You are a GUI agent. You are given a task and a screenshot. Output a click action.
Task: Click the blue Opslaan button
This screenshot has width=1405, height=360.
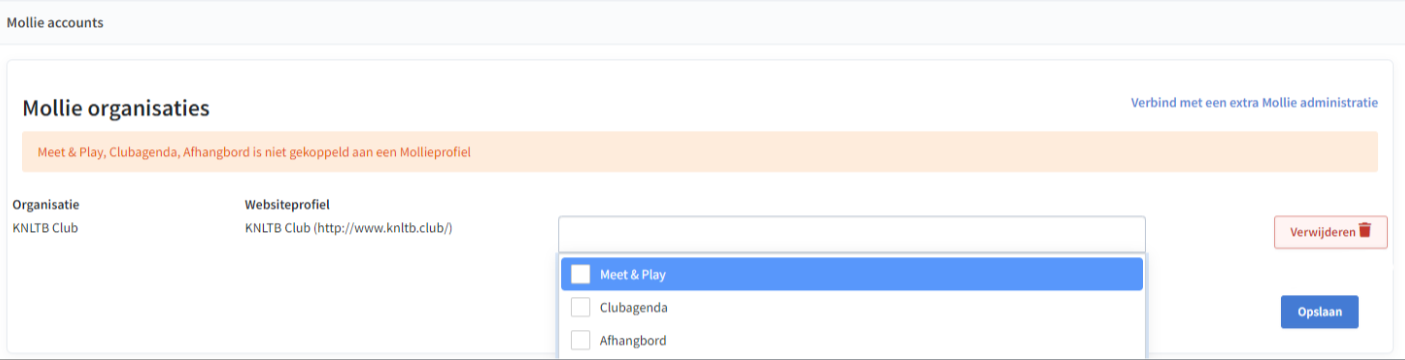click(x=1319, y=312)
